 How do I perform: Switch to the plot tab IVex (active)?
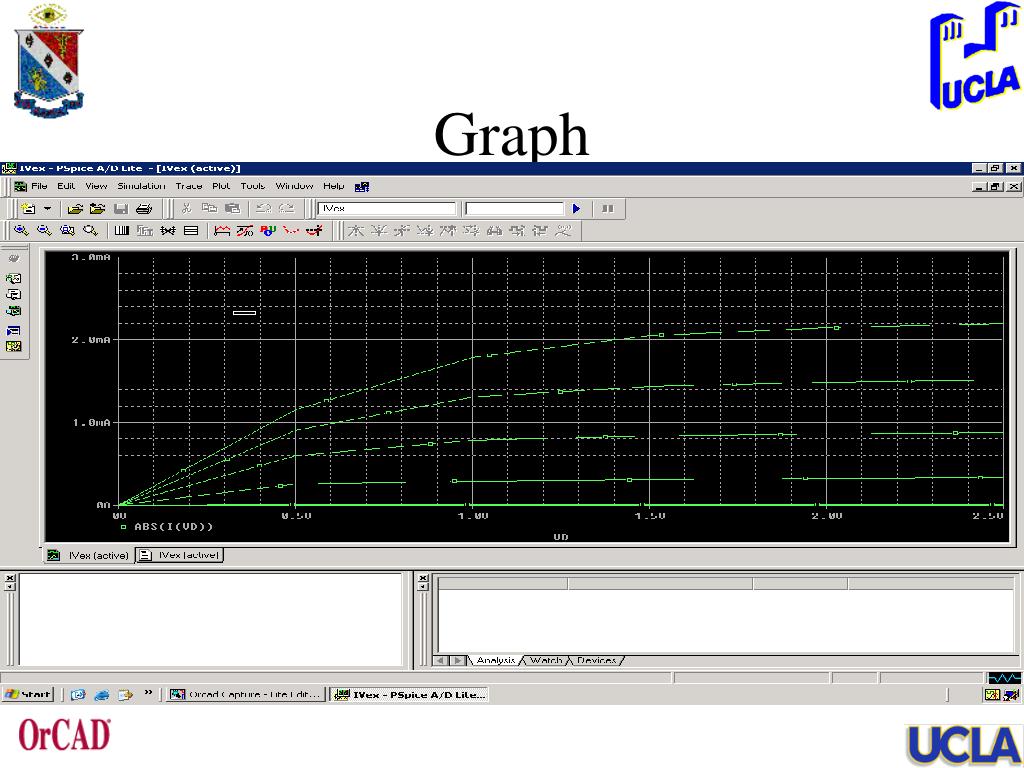(x=89, y=555)
